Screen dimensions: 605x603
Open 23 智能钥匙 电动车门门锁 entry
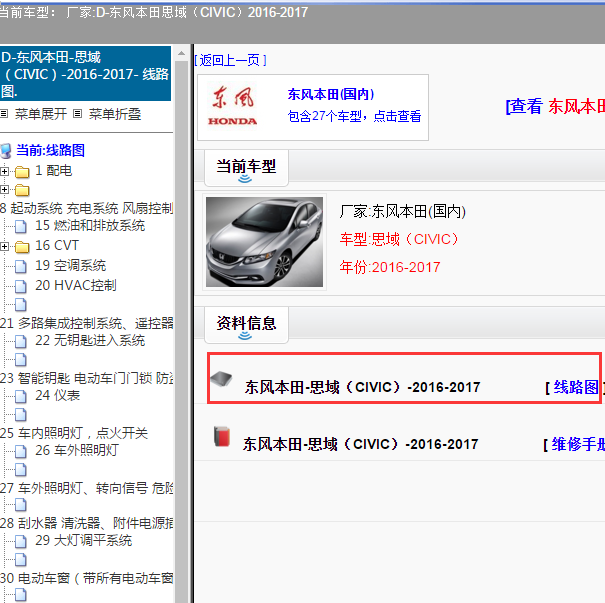86,378
